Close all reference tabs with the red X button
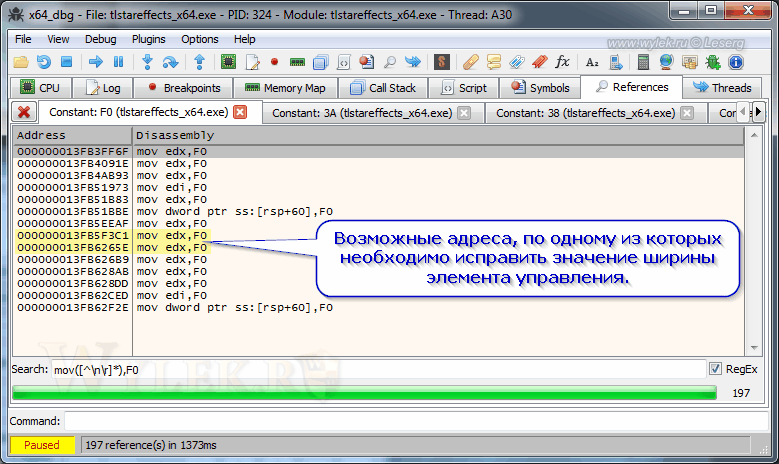The width and height of the screenshot is (779, 464). (x=23, y=112)
